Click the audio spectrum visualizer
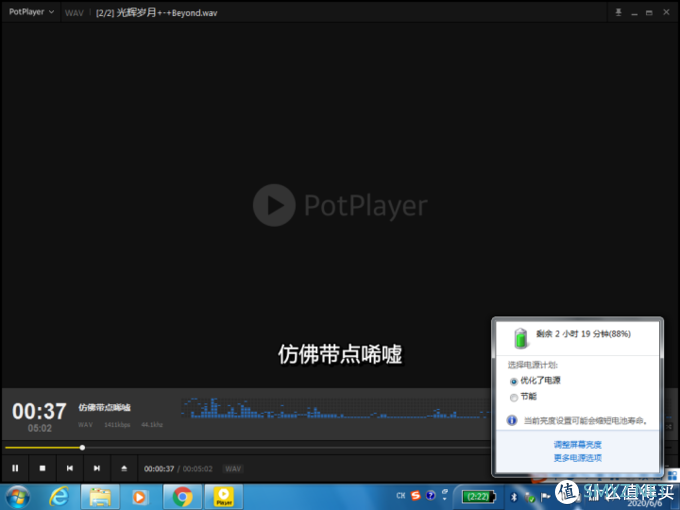Image resolution: width=680 pixels, height=510 pixels. pyautogui.click(x=336, y=408)
